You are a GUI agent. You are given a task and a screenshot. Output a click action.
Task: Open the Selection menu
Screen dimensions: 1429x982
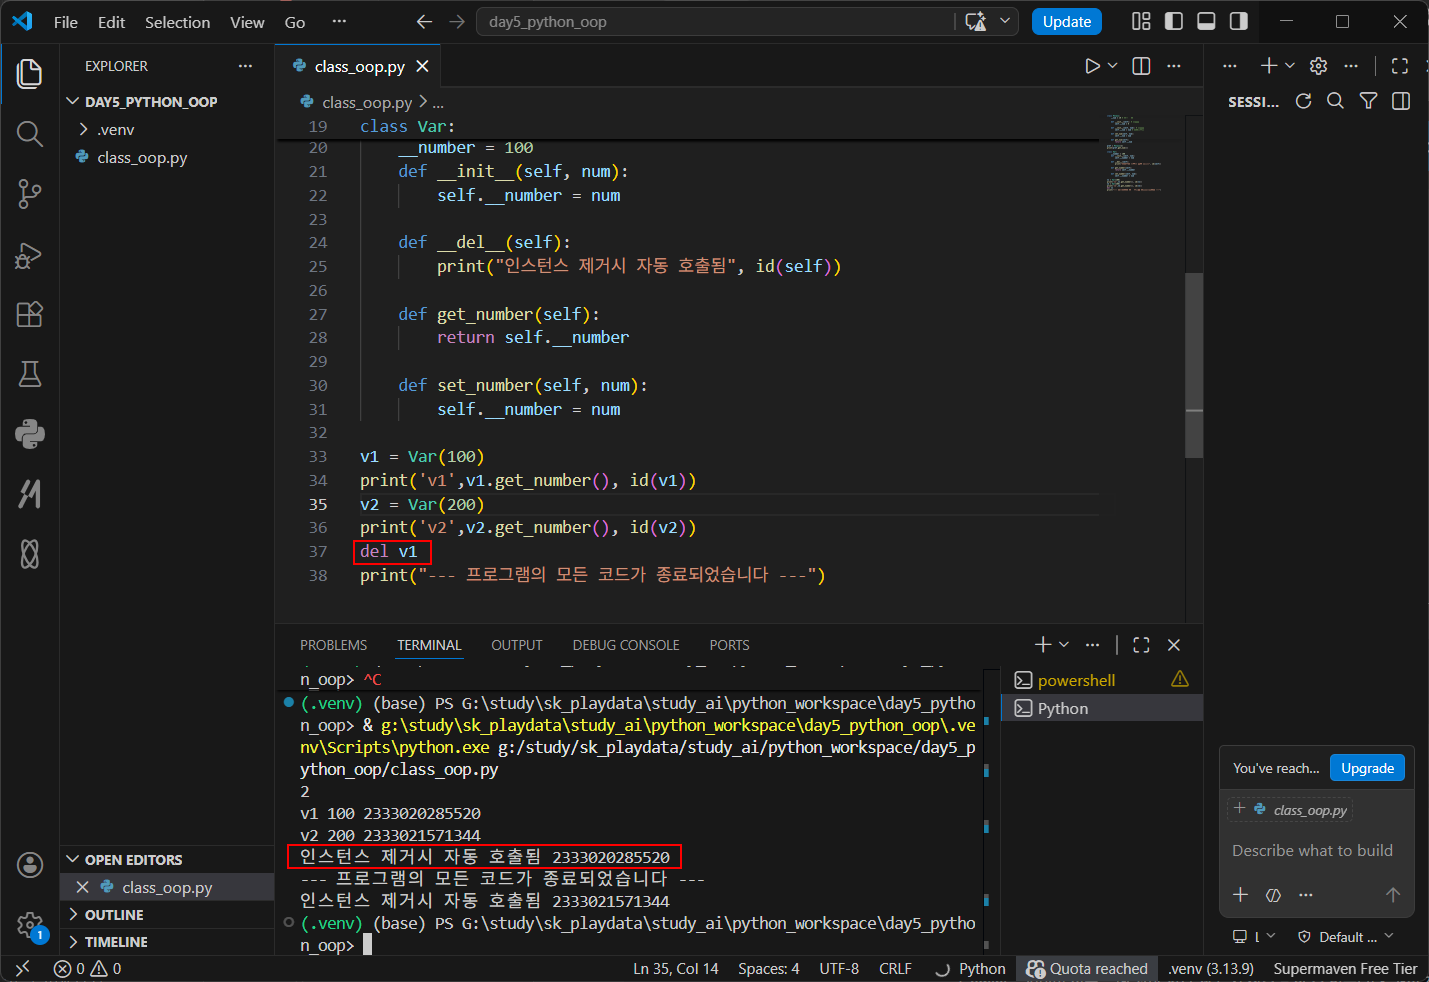click(177, 22)
